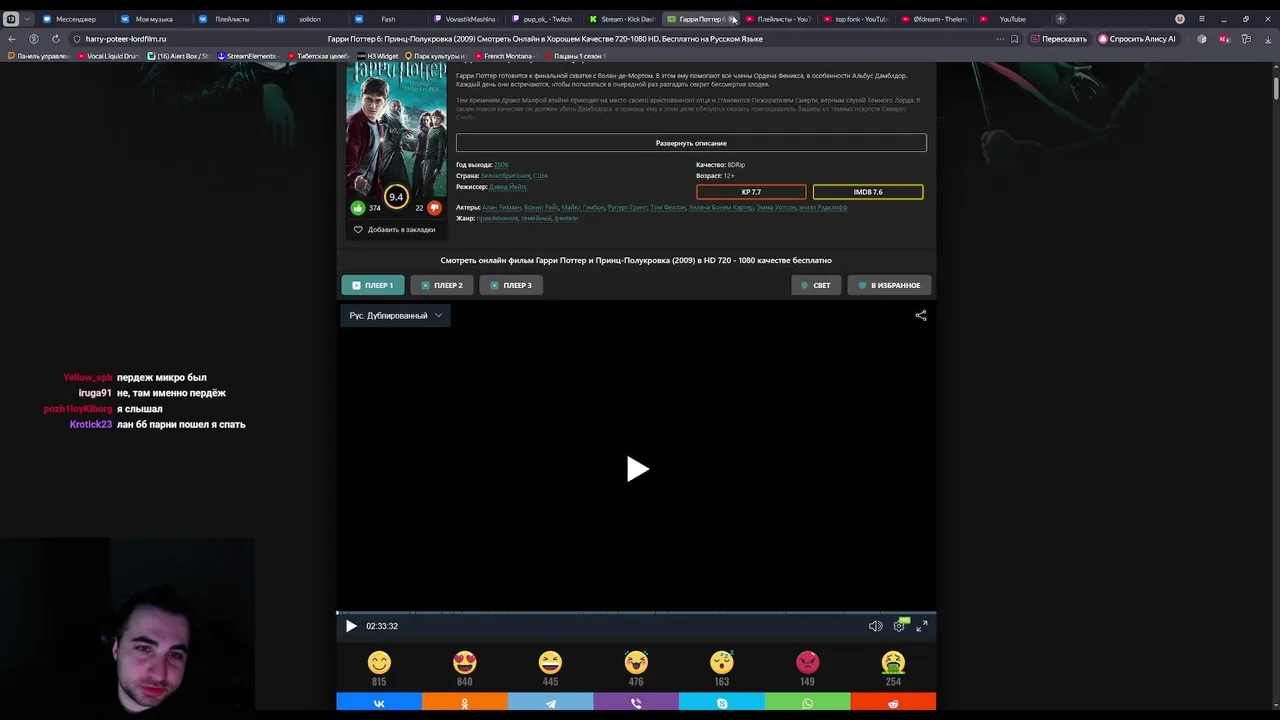Open the Эмма Уотсон actor link
1280x720 pixels.
click(x=775, y=208)
